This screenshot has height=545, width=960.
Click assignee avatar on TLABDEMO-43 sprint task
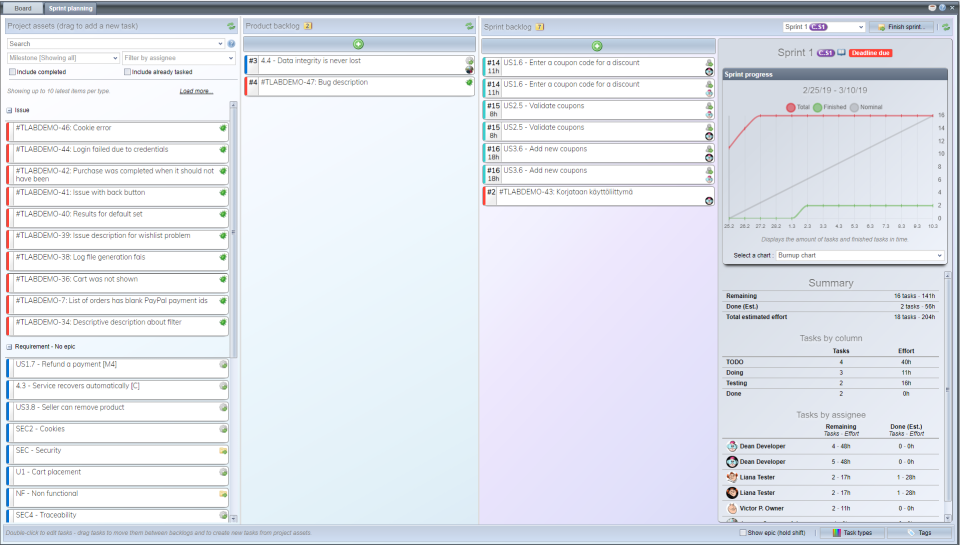pos(709,201)
